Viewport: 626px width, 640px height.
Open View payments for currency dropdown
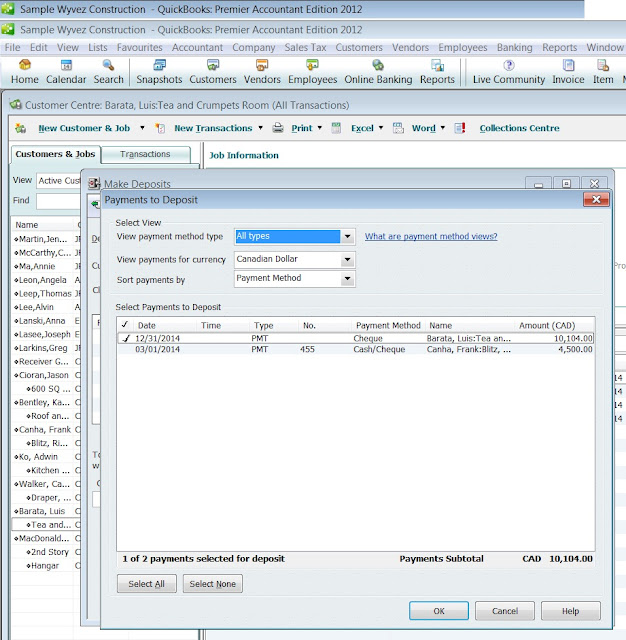[347, 260]
